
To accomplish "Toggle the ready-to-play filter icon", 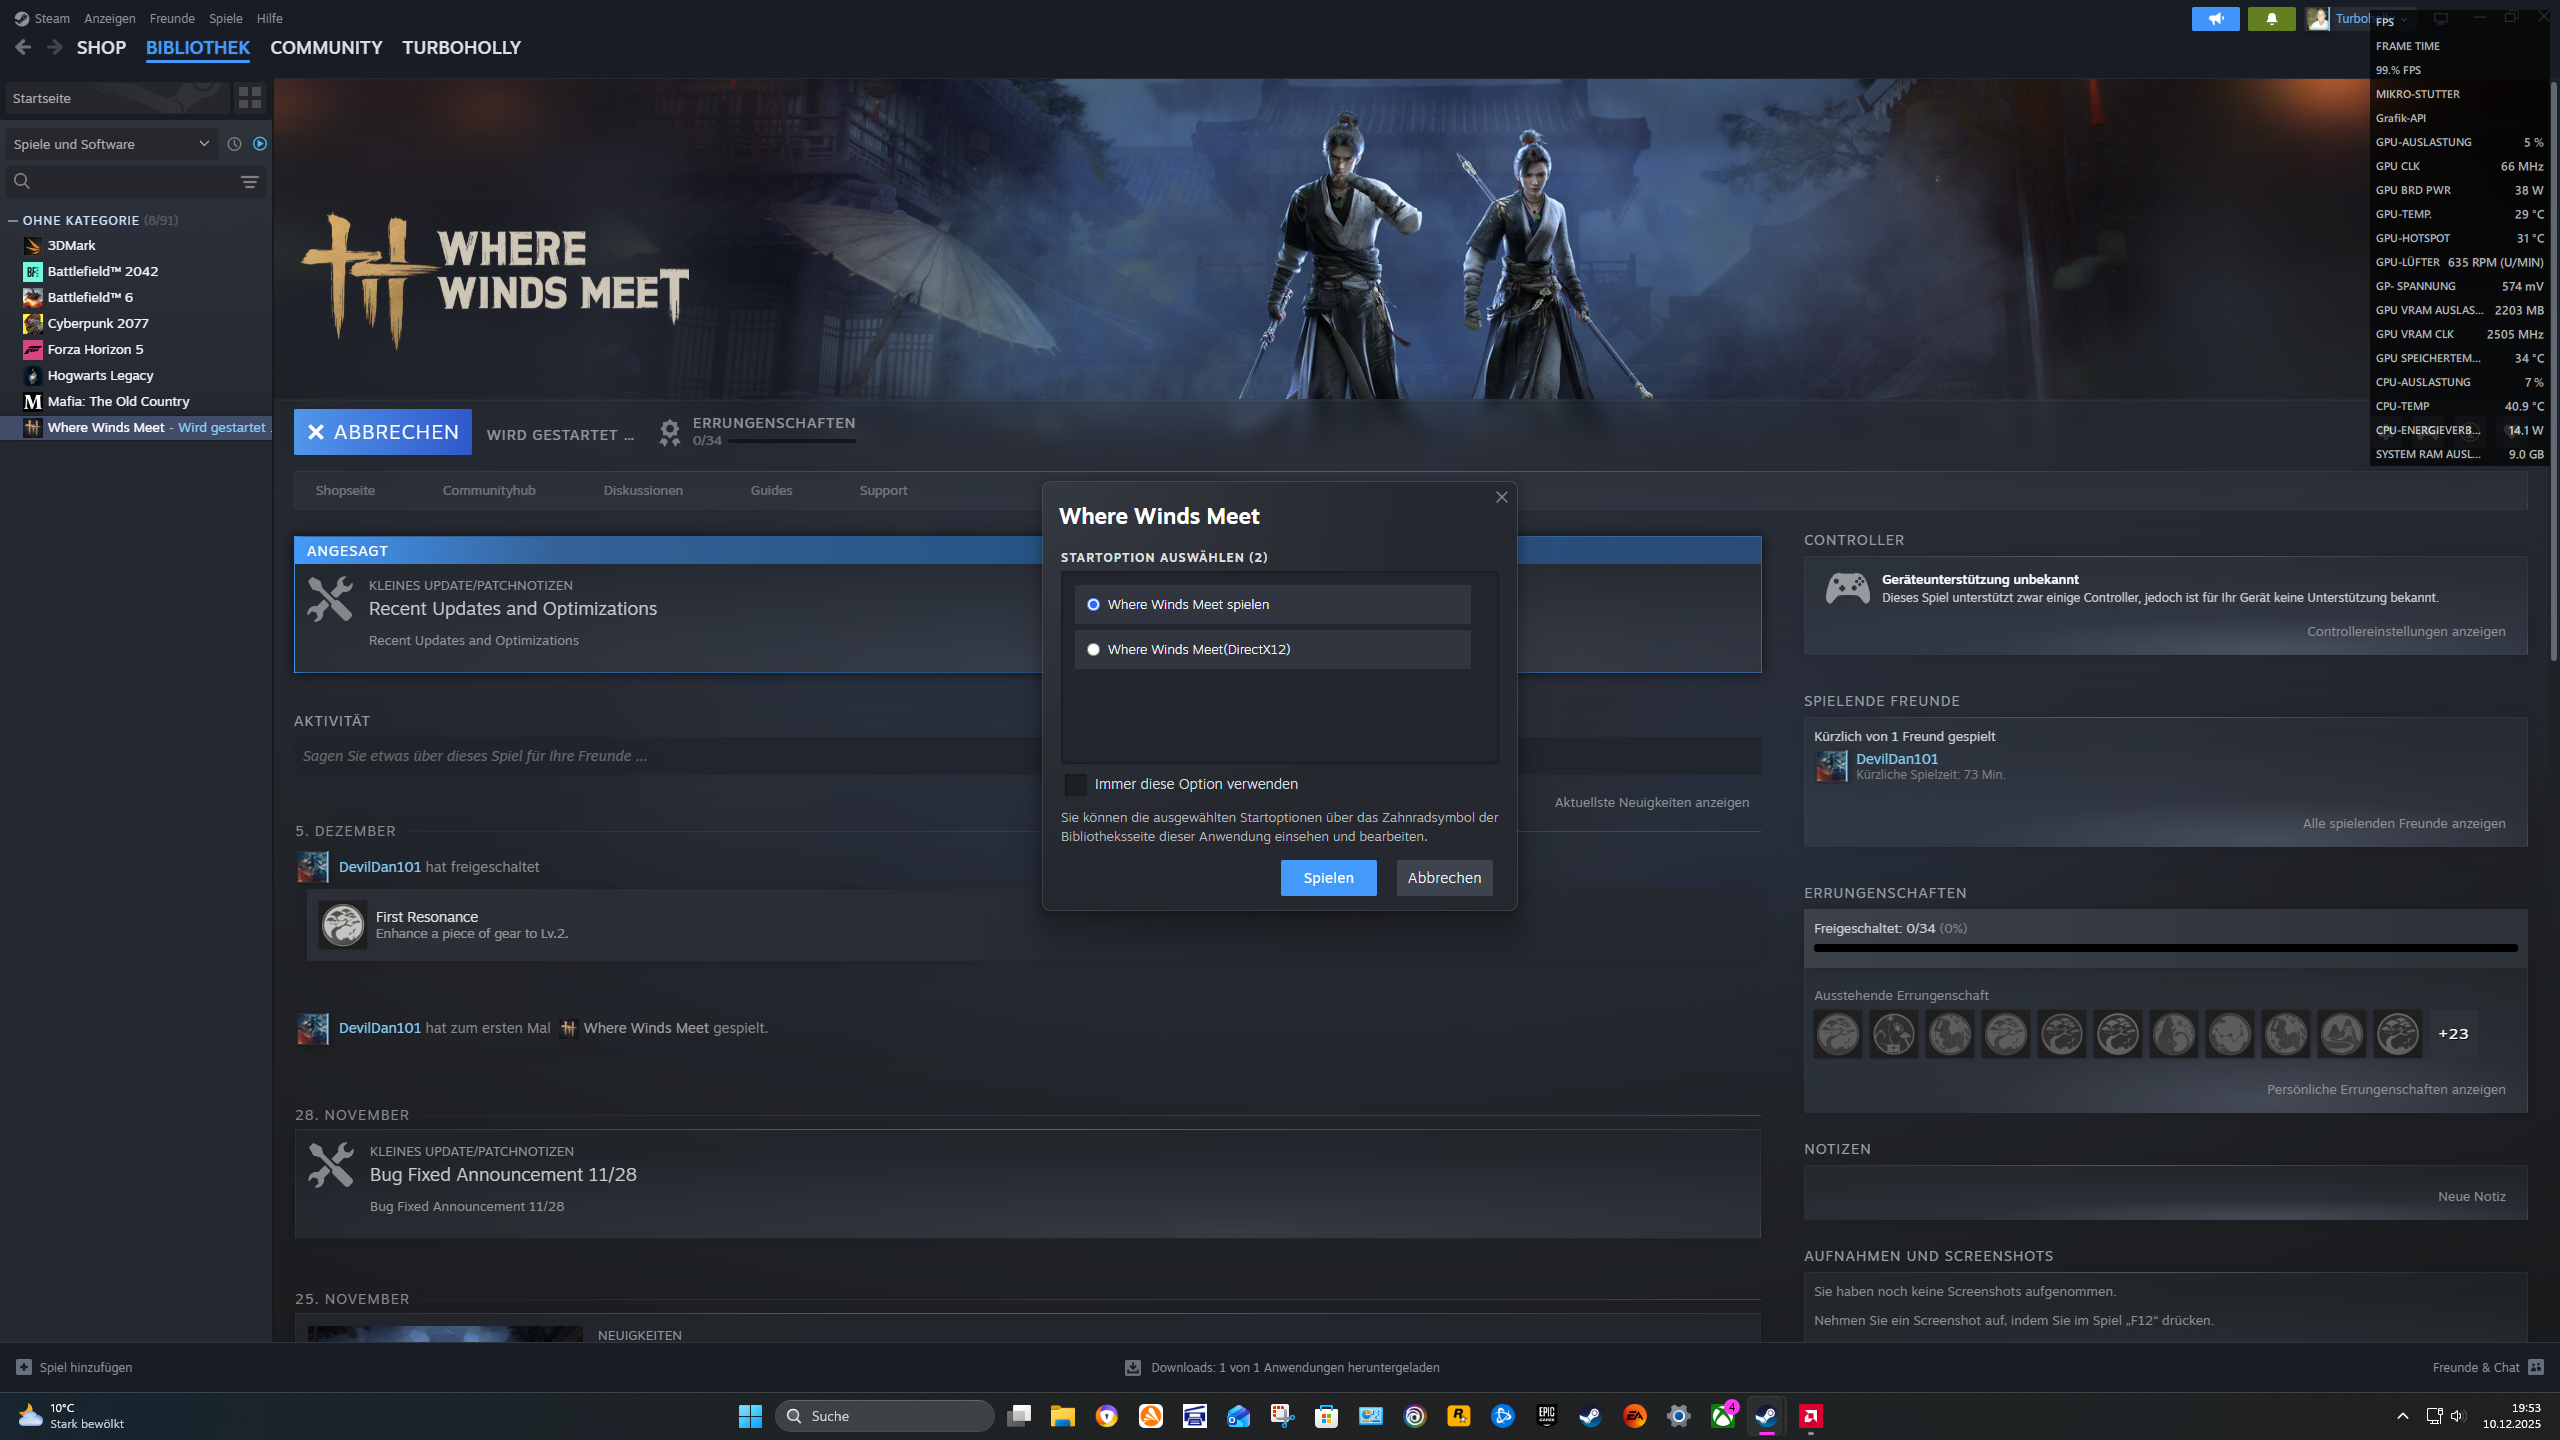I will coord(260,144).
